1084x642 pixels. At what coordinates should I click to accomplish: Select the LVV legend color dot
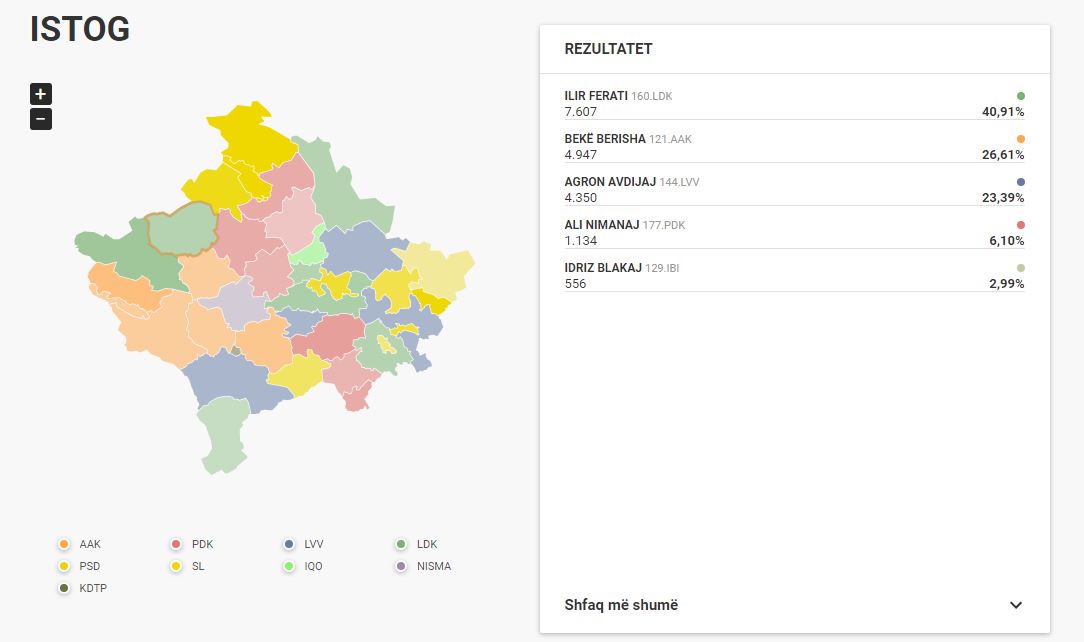pos(289,544)
